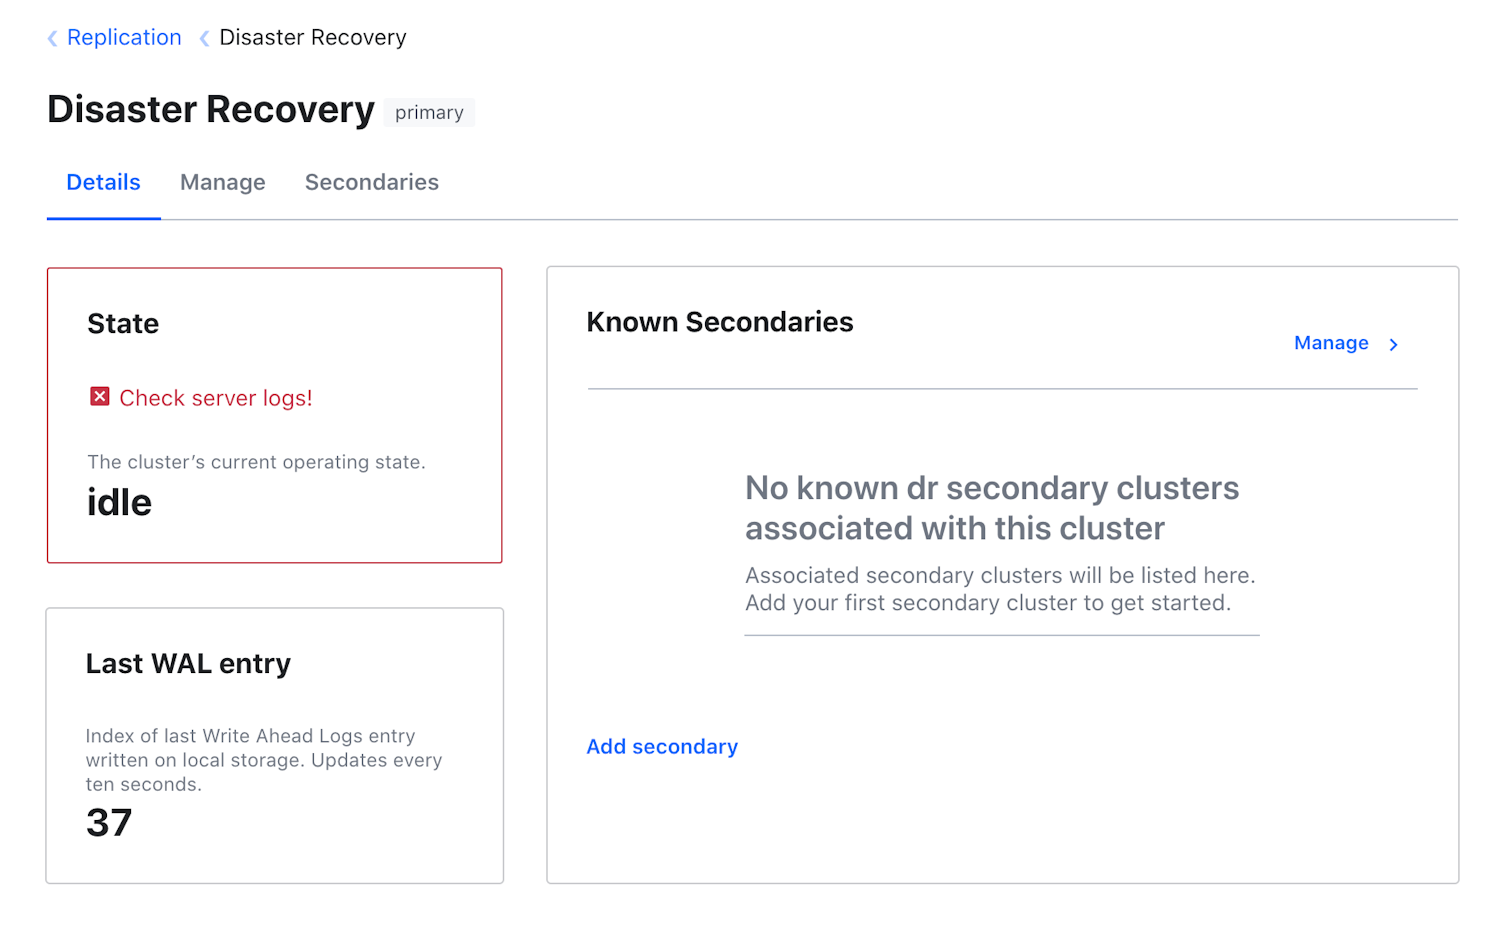Click the primary badge next to Disaster Recovery
1500x931 pixels.
point(428,112)
